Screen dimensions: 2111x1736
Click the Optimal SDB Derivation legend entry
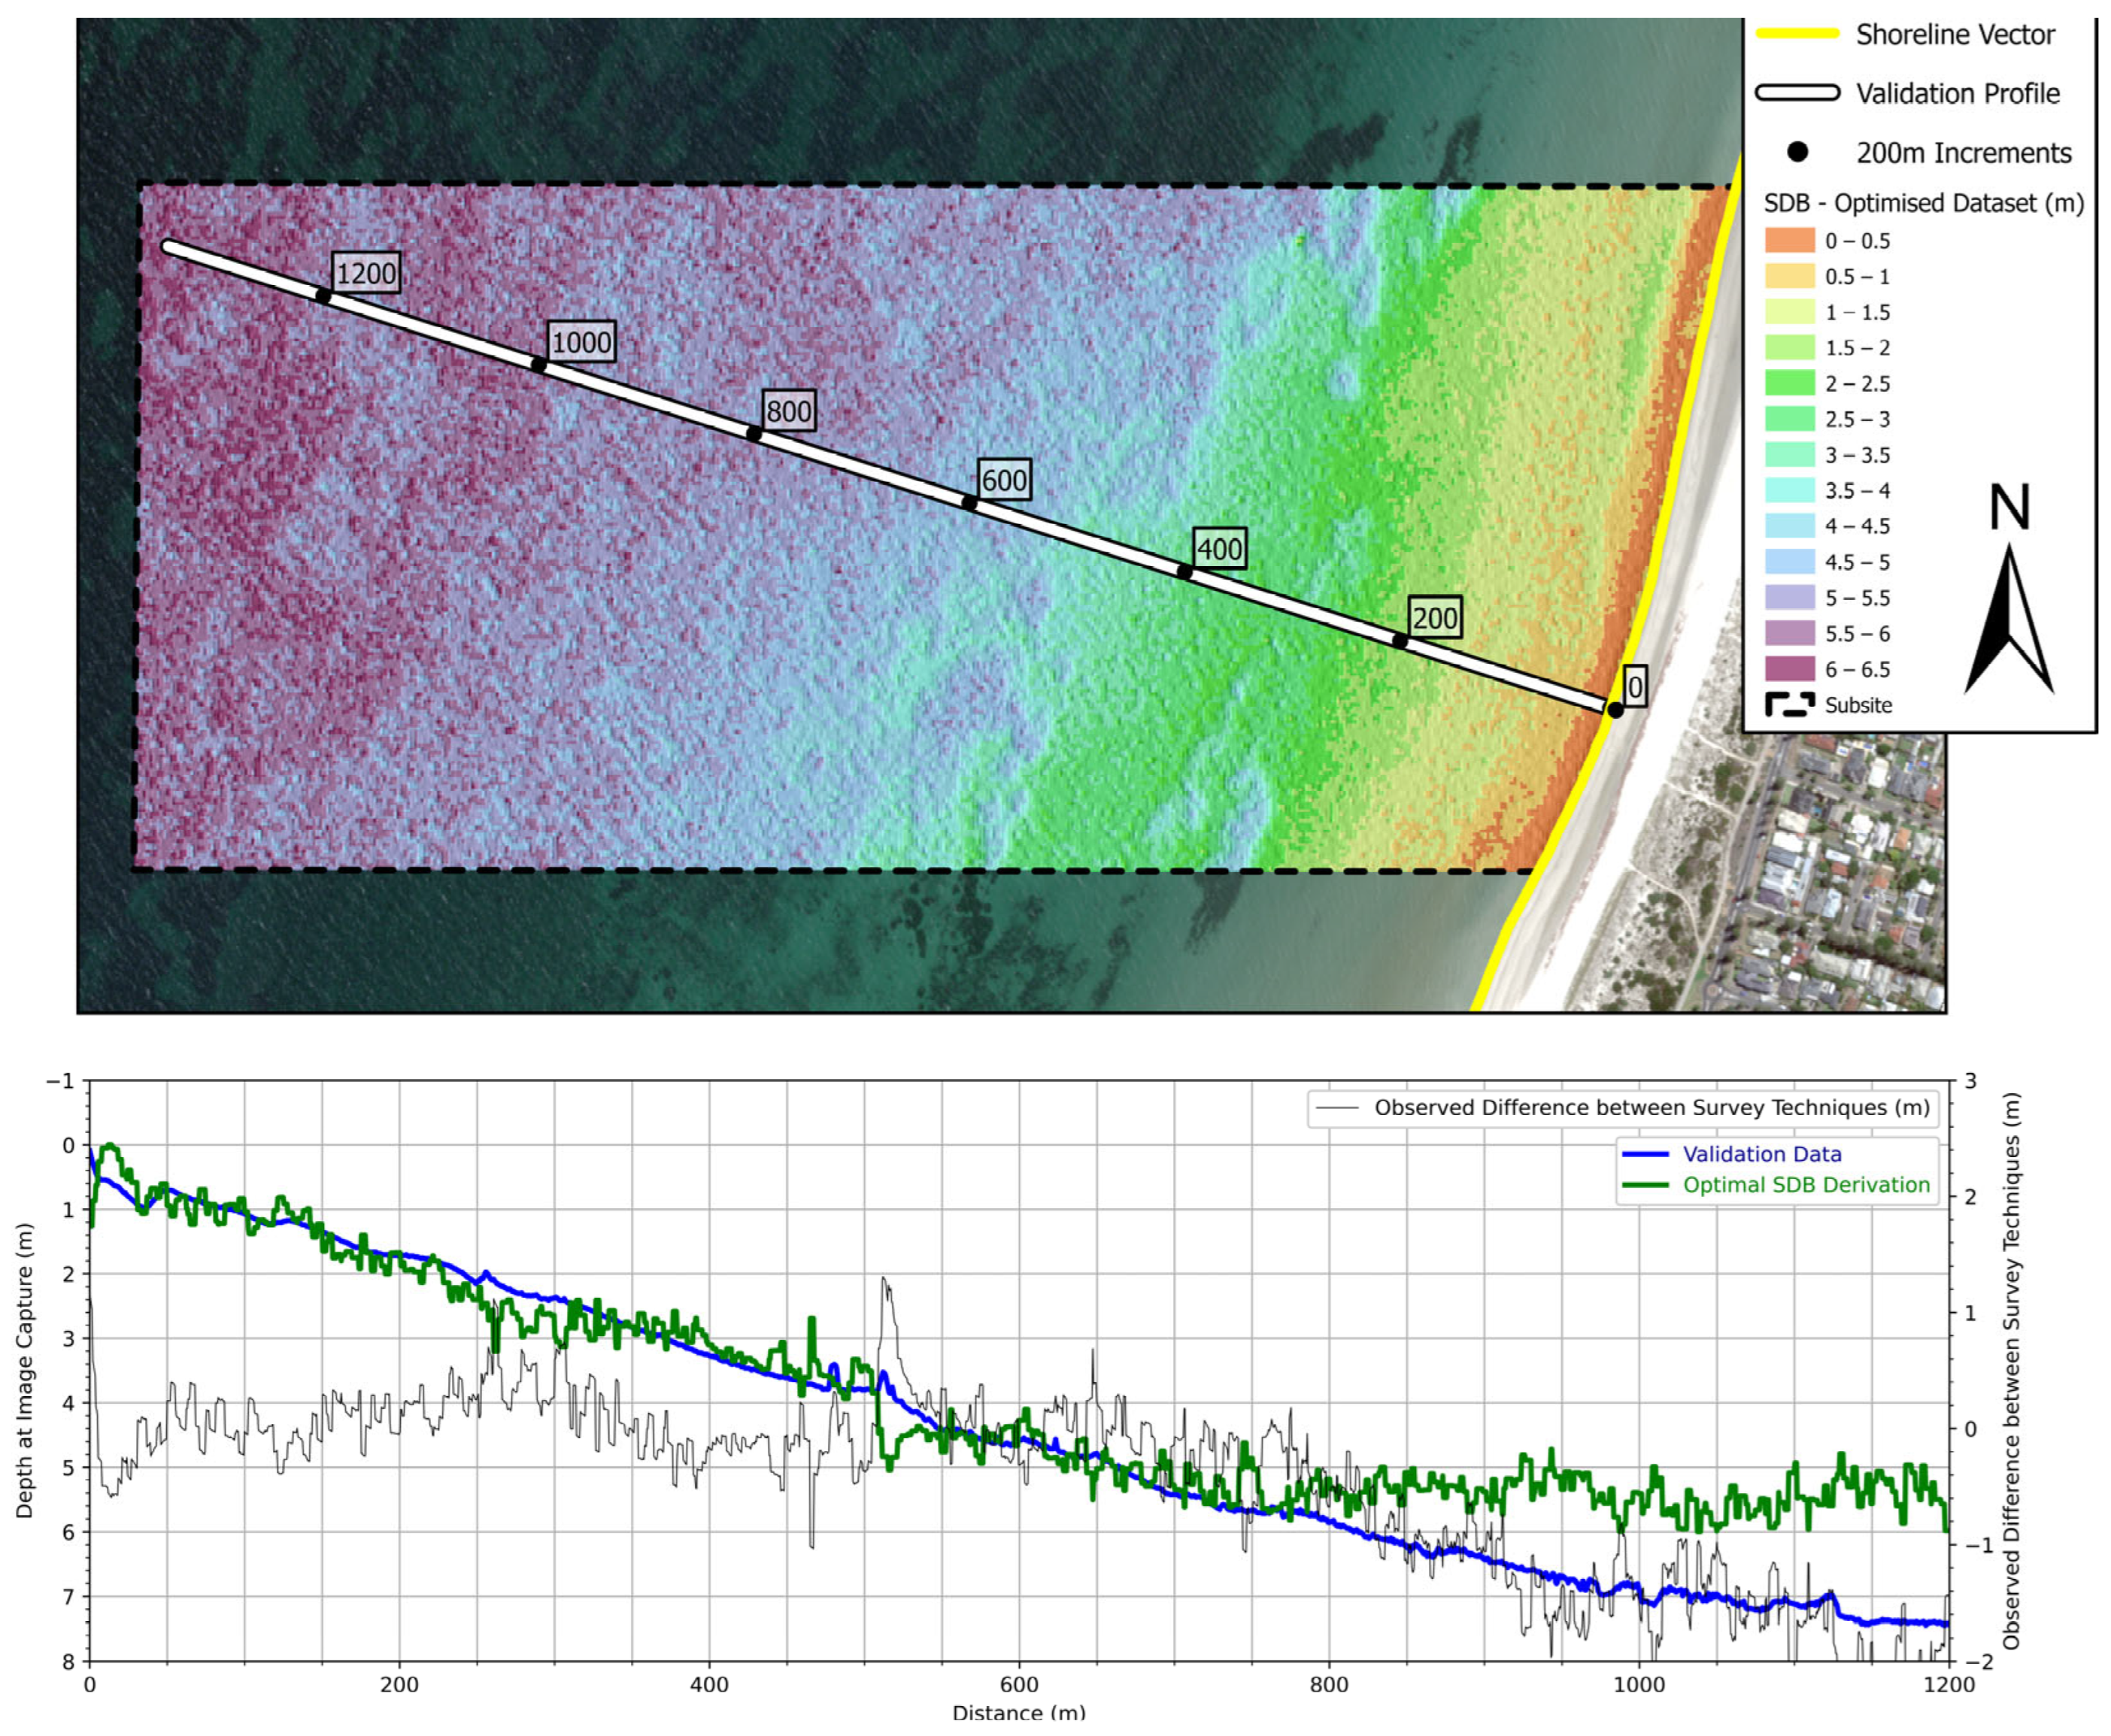[1805, 1185]
